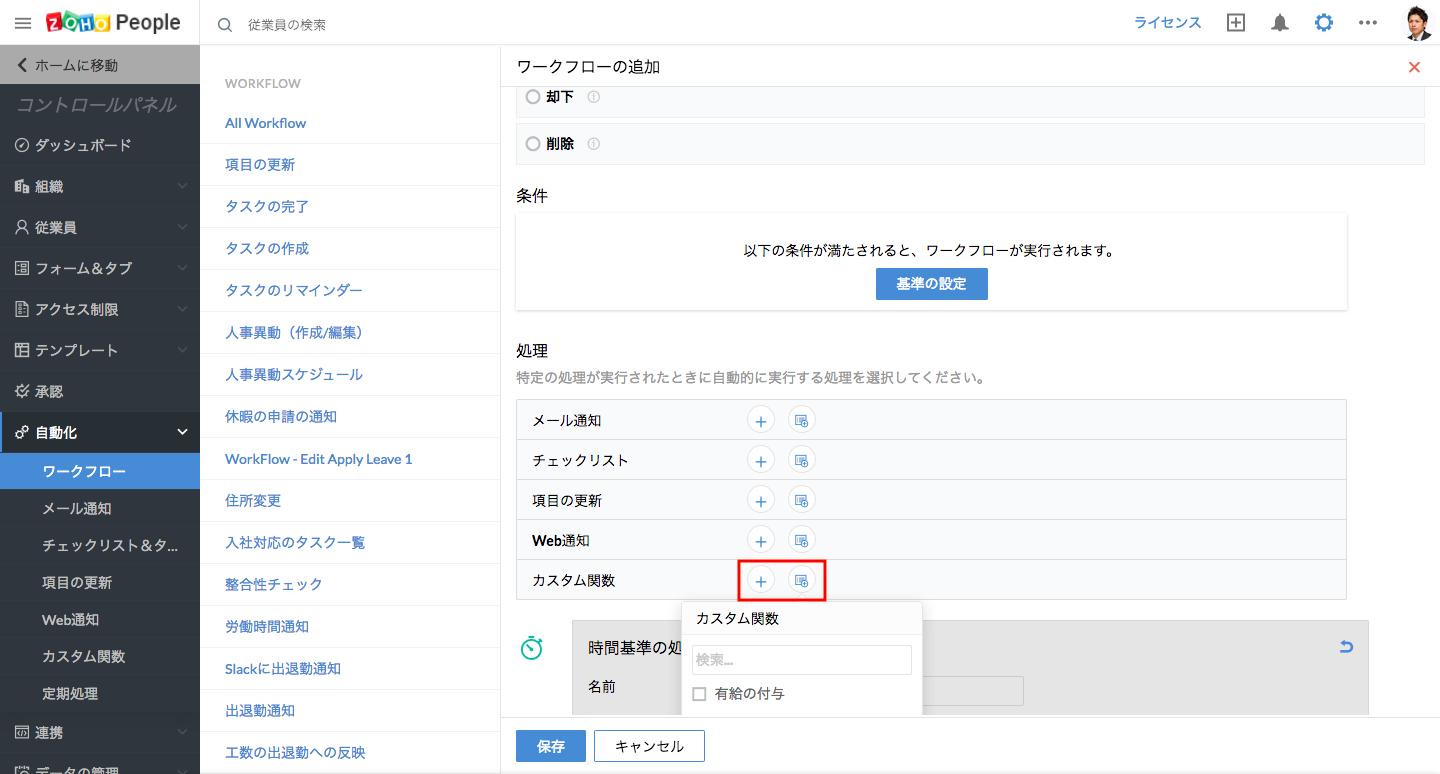Open the カスタム関数 sidebar item
This screenshot has height=774, width=1440.
coord(84,656)
